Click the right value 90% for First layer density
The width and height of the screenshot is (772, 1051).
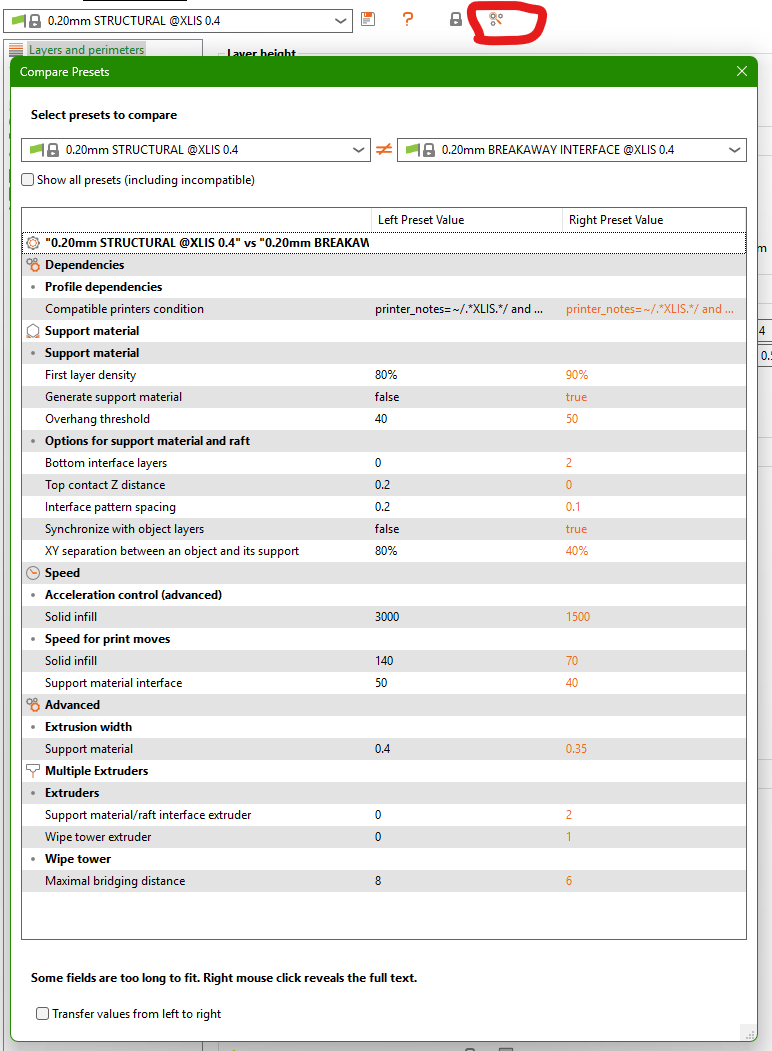point(577,375)
